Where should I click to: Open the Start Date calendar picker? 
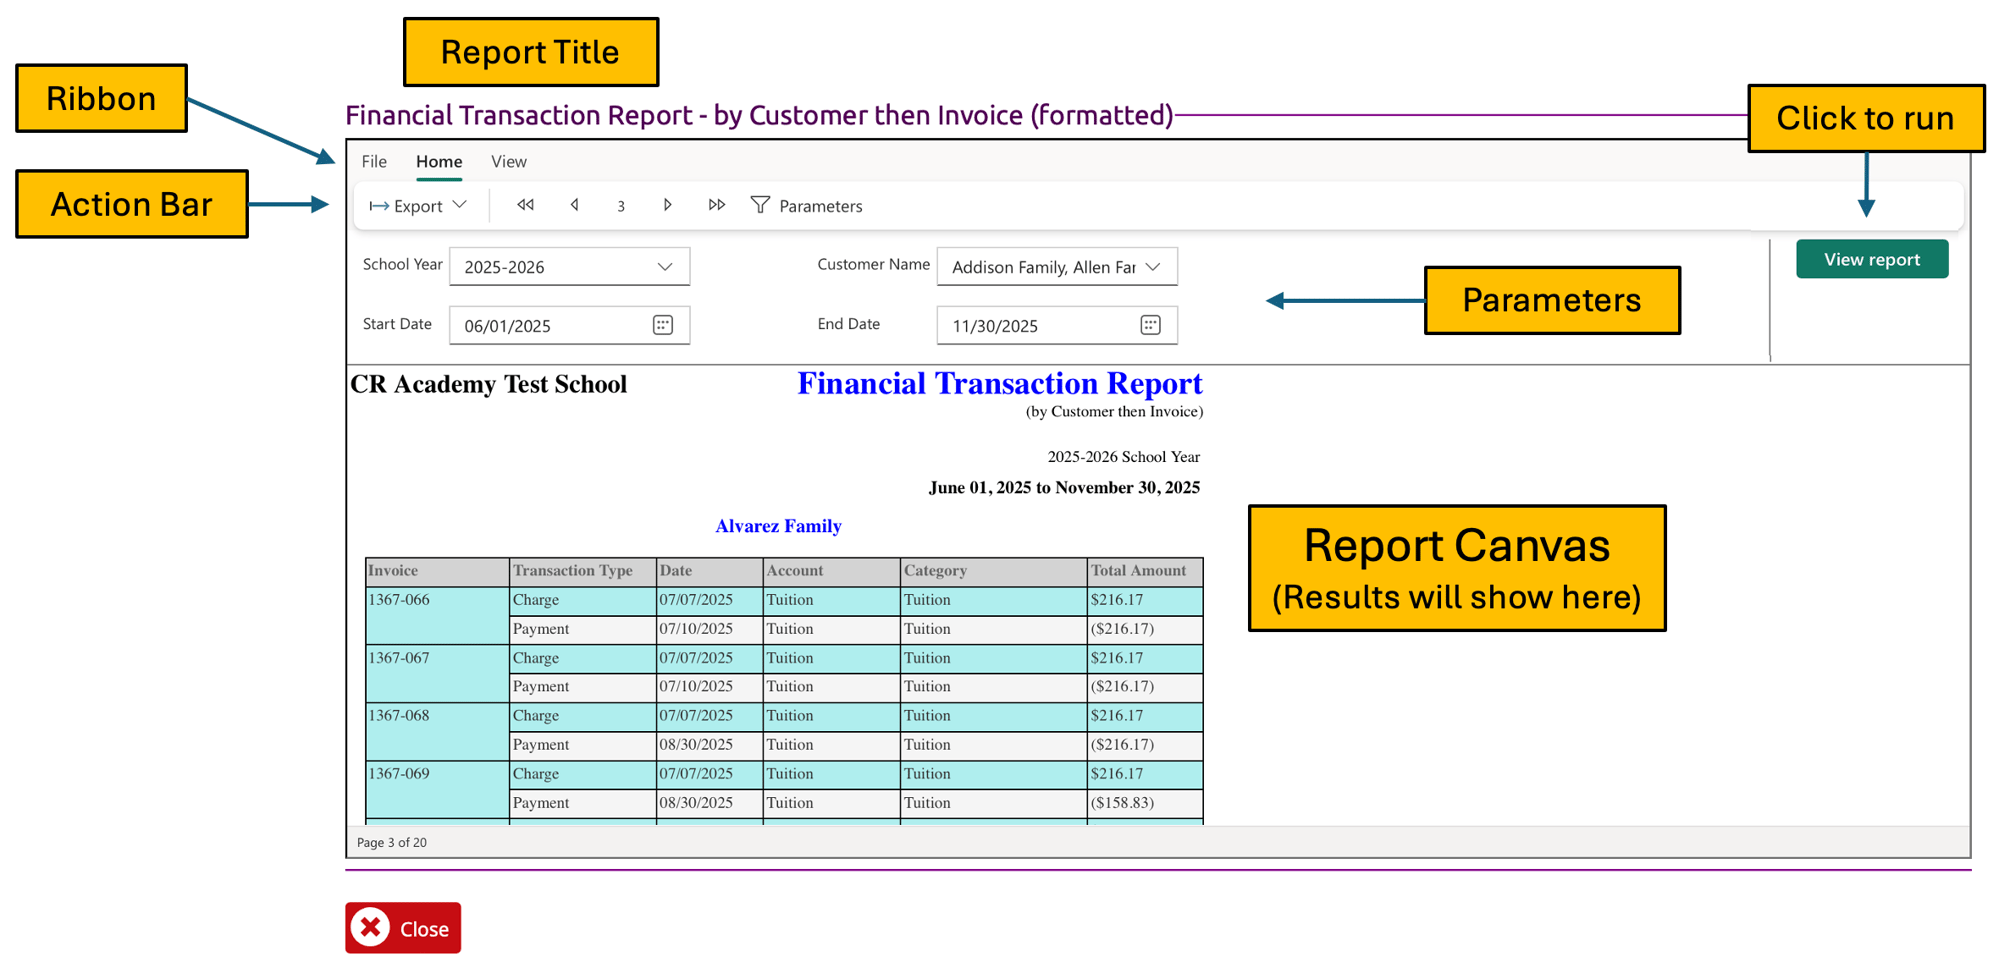pyautogui.click(x=663, y=325)
